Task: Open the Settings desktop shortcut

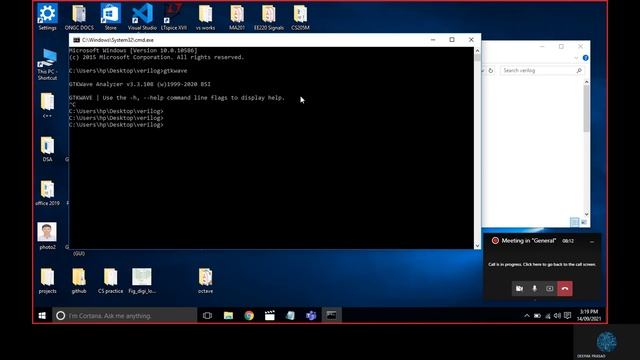Action: click(47, 17)
